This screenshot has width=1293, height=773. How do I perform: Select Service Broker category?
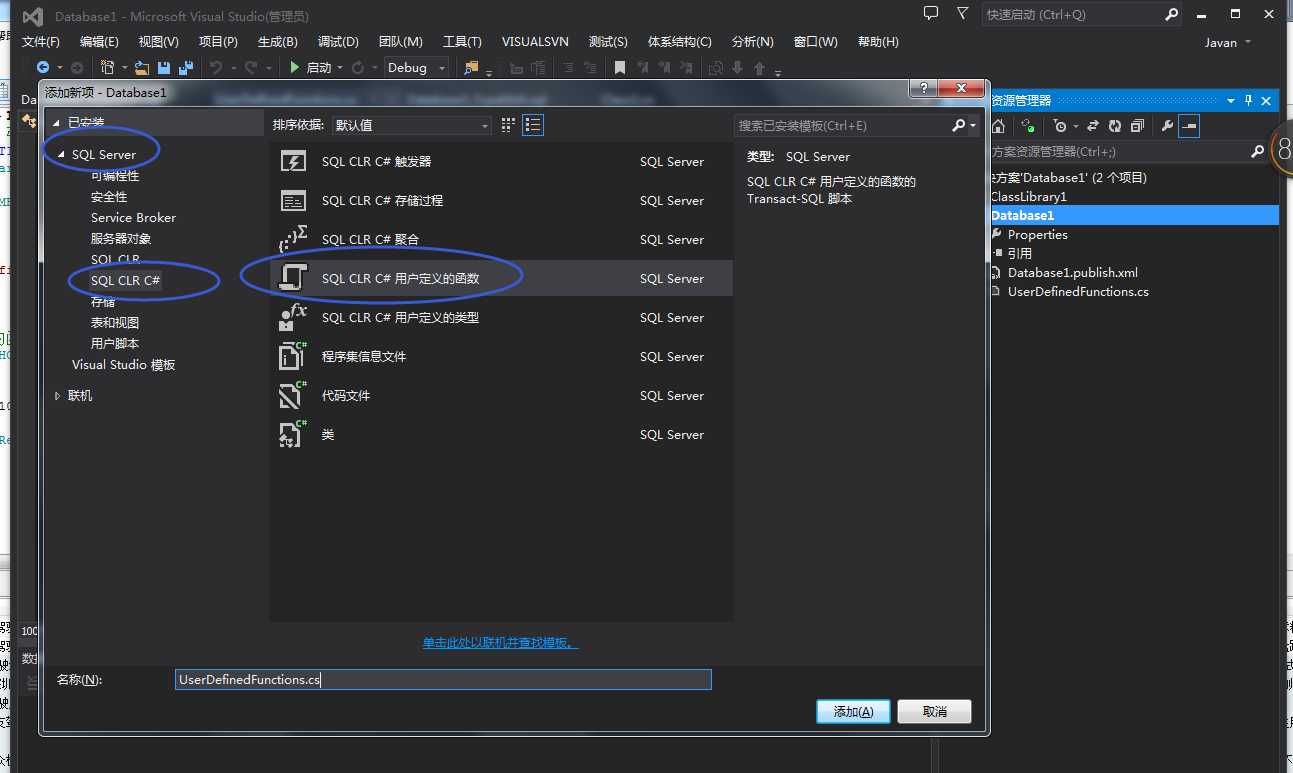133,218
